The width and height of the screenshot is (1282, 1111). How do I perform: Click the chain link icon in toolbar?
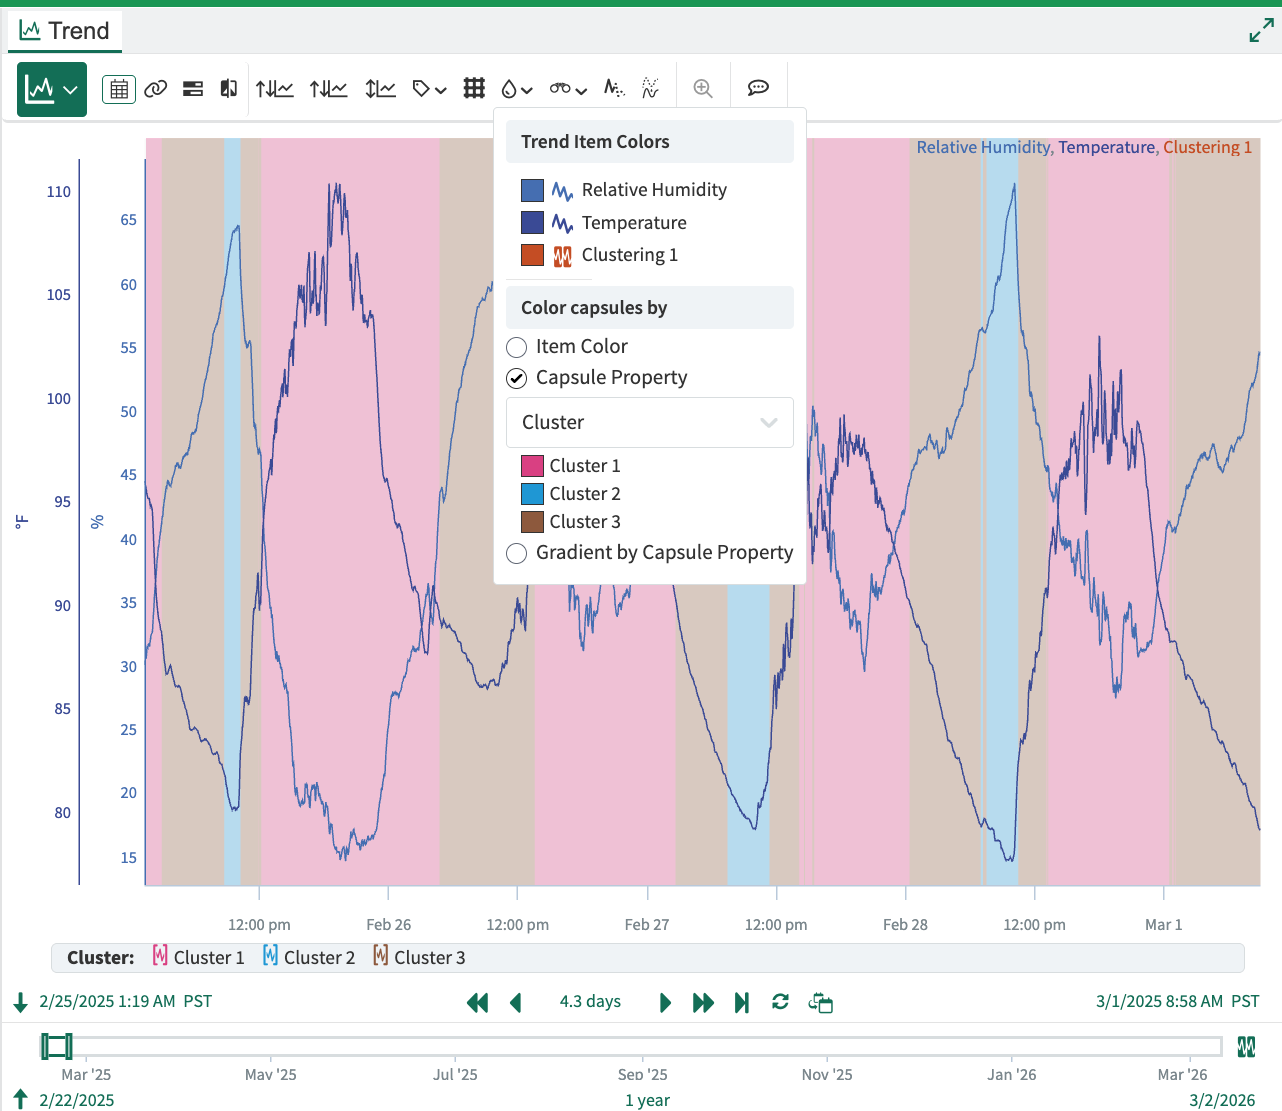pyautogui.click(x=156, y=89)
